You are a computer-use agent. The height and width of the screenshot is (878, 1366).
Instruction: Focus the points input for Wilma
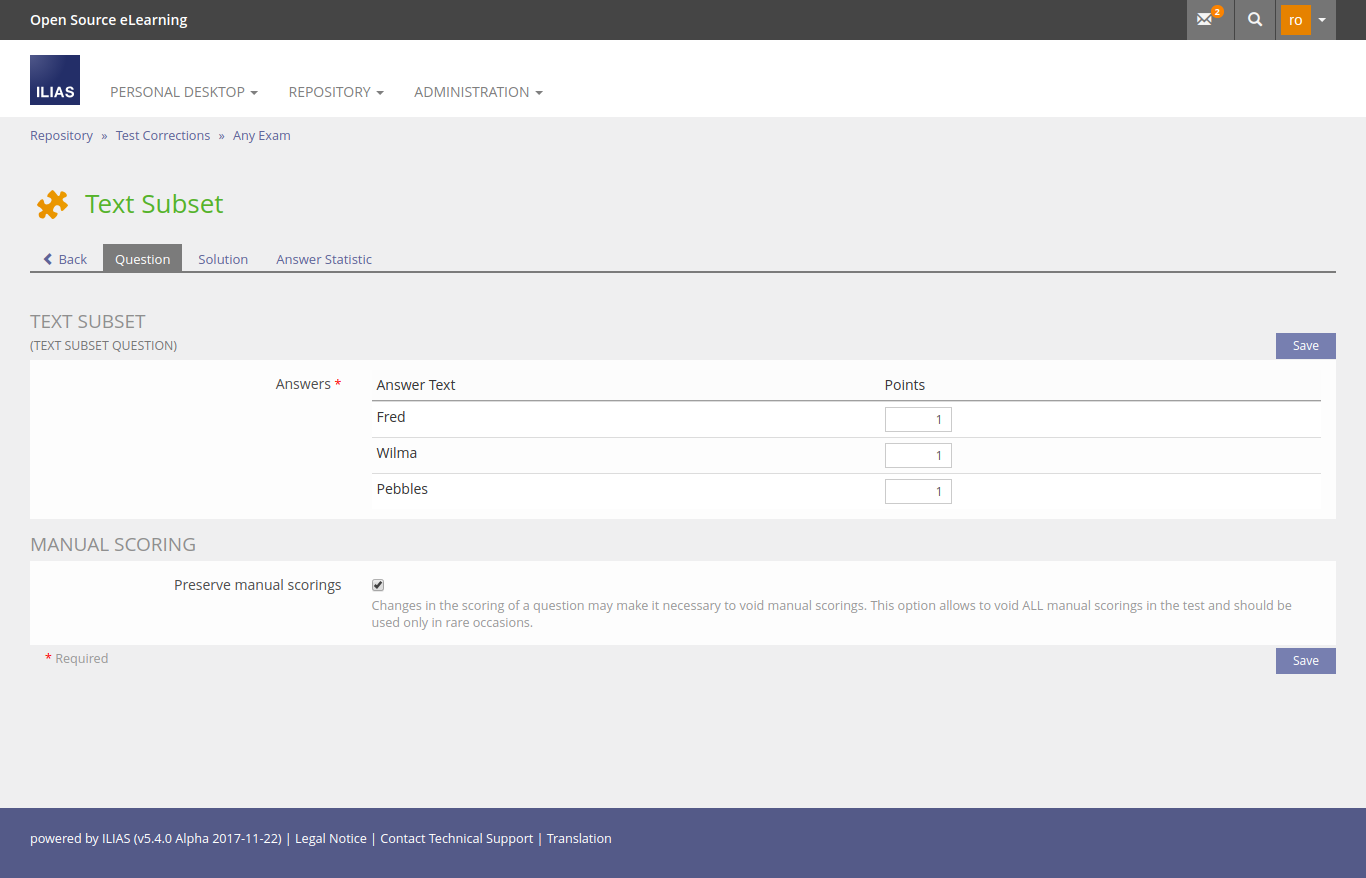coord(918,456)
